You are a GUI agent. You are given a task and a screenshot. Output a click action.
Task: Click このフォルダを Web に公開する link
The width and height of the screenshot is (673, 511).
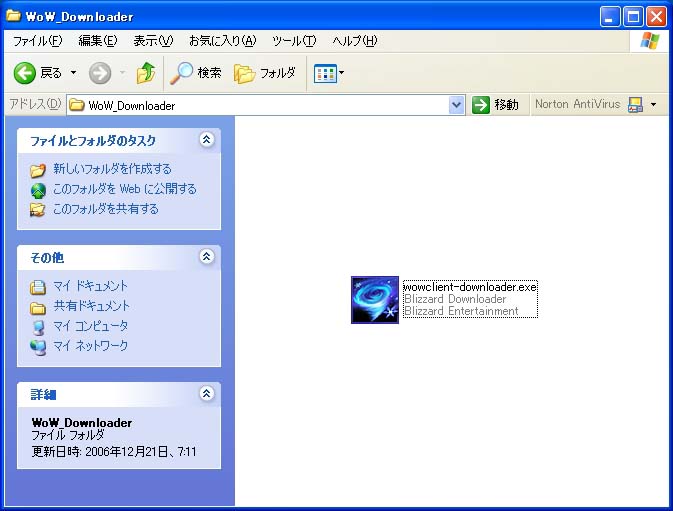(x=124, y=189)
